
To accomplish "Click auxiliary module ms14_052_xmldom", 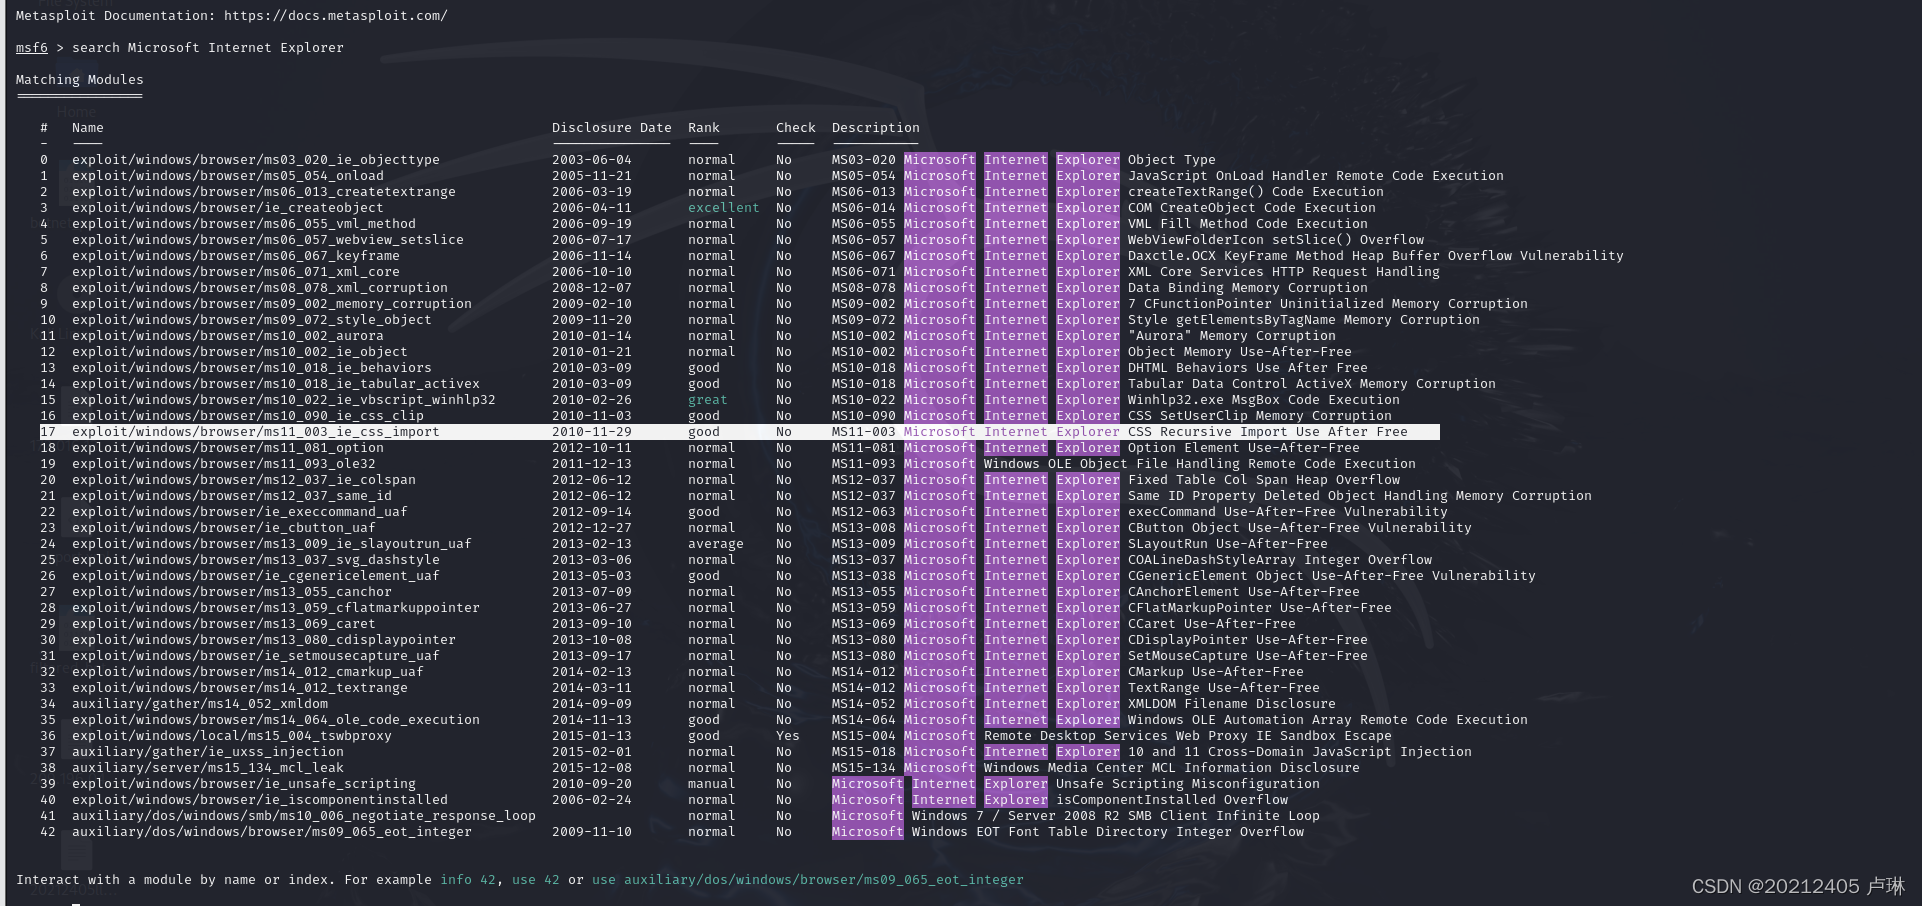I will pyautogui.click(x=200, y=704).
